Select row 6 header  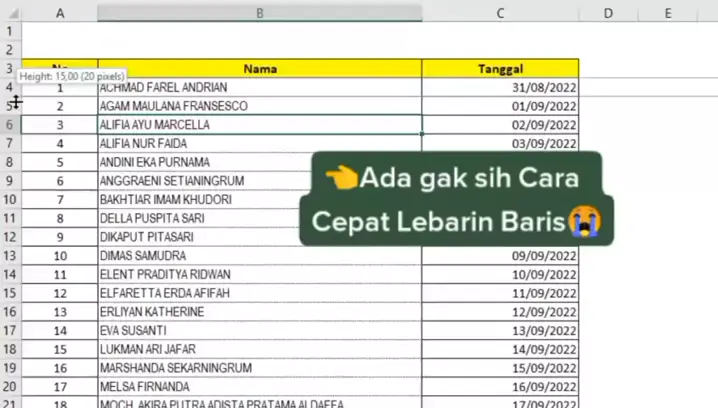pyautogui.click(x=9, y=125)
